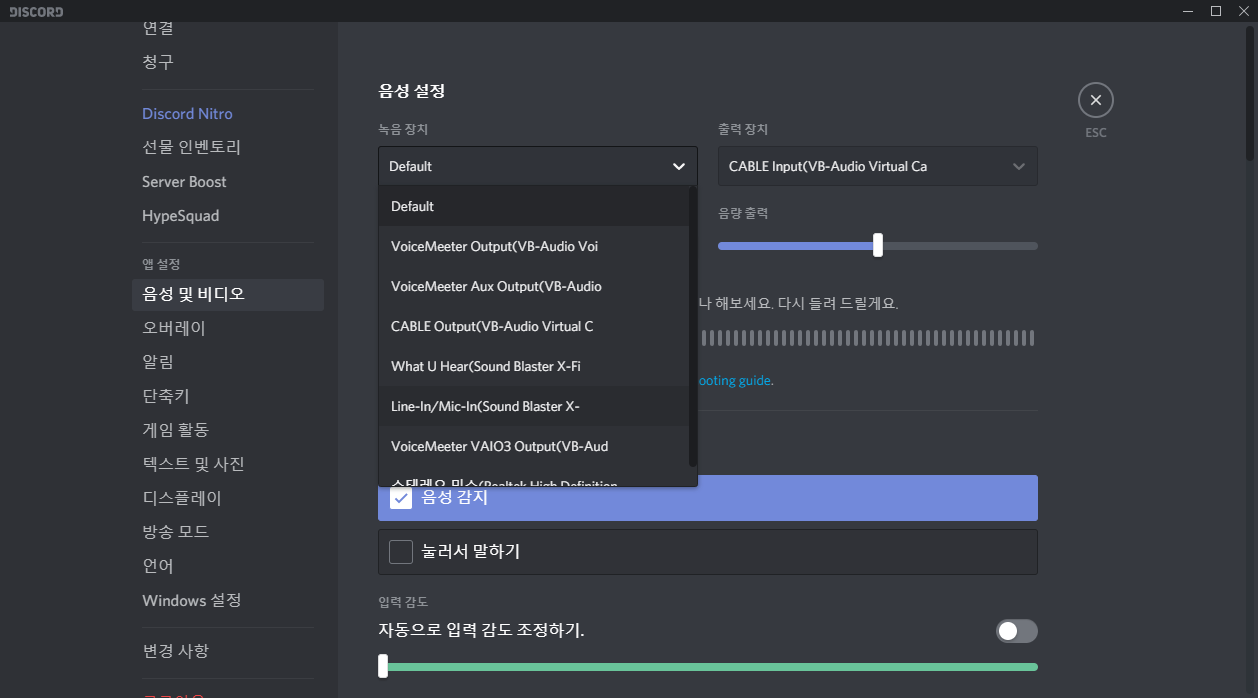Go to 디스플레이 appearance settings
This screenshot has height=698, width=1258.
click(182, 498)
